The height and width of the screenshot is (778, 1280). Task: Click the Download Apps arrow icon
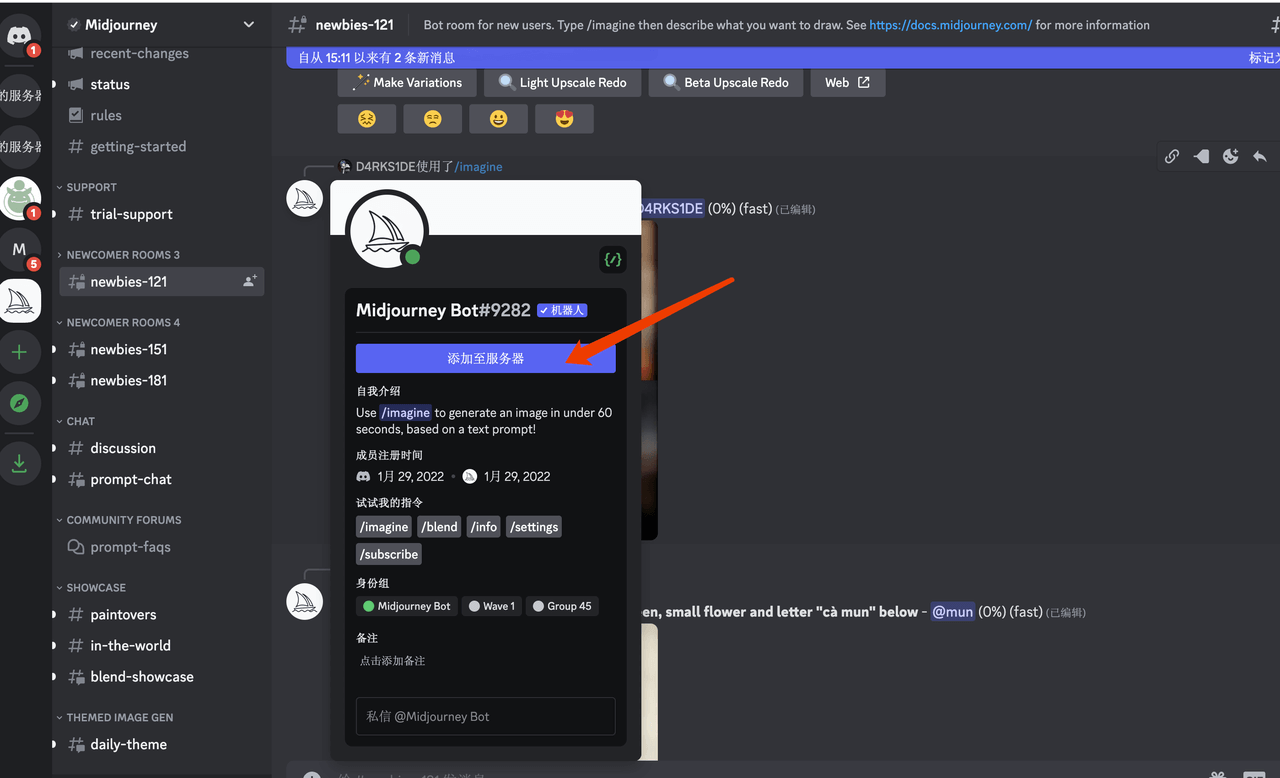coord(19,463)
